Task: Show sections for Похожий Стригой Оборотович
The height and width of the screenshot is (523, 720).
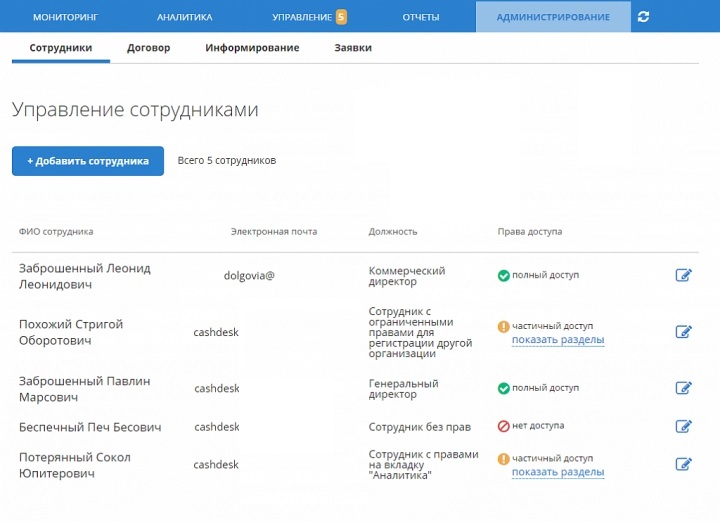Action: (558, 340)
